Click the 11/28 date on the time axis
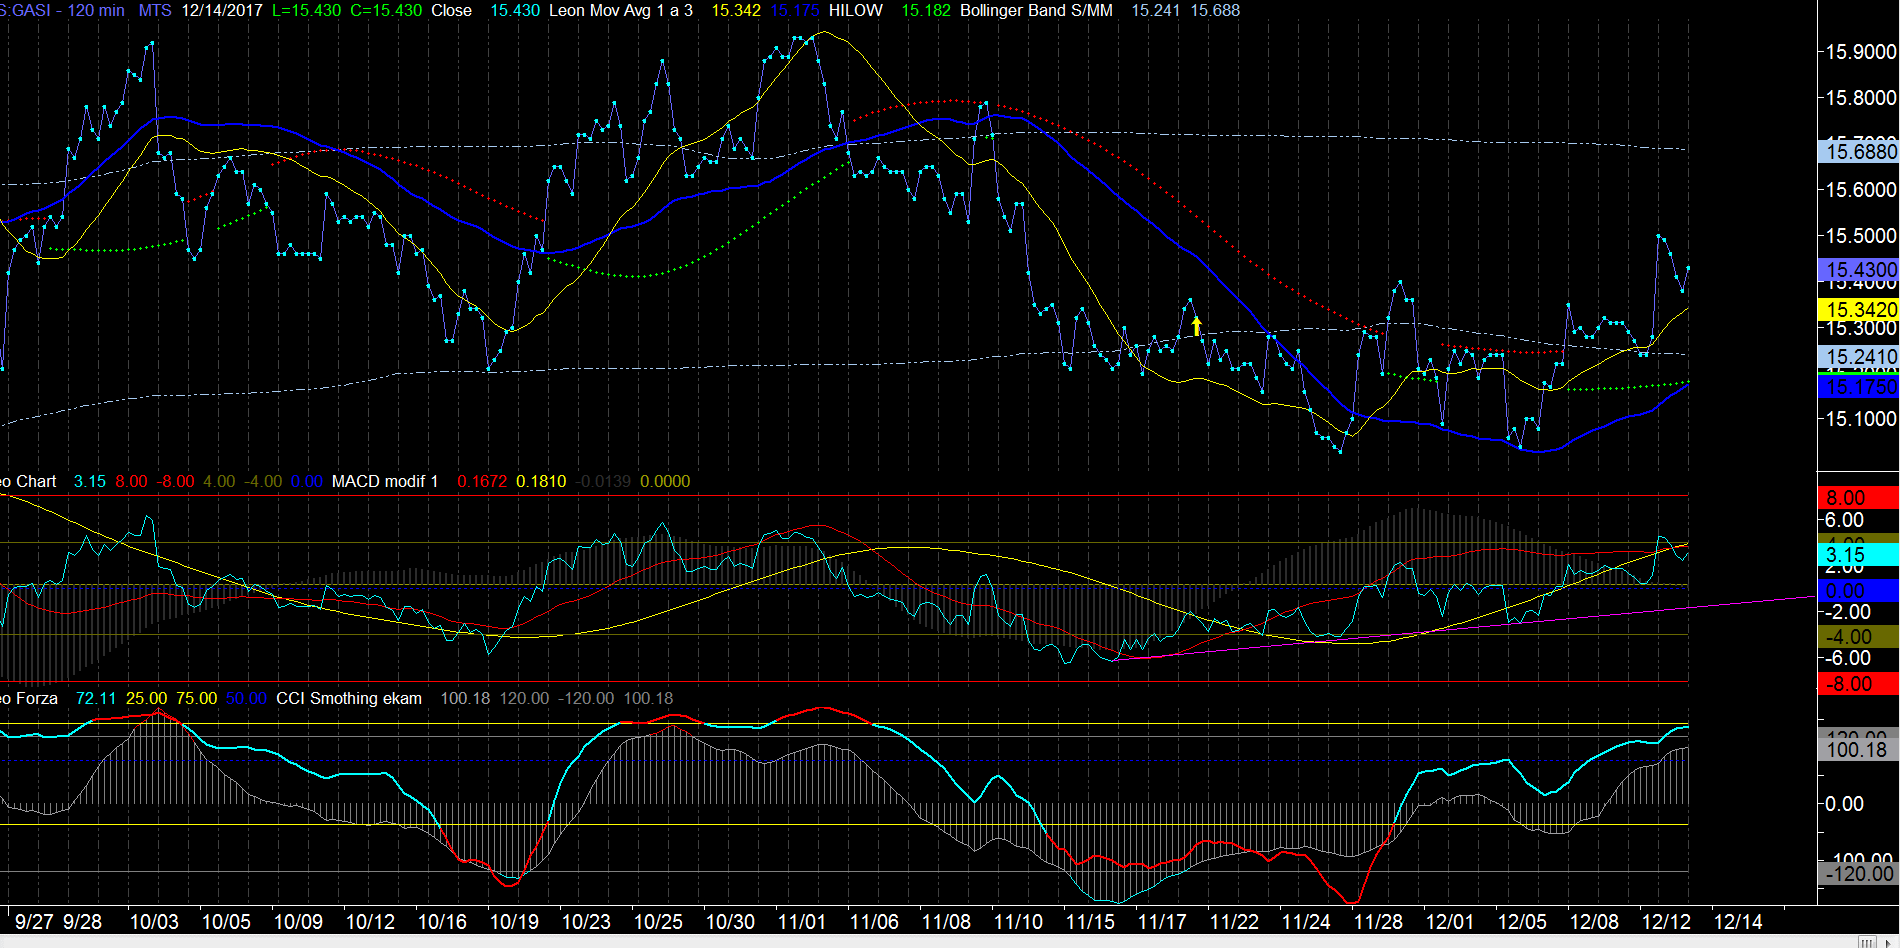 [x=1378, y=922]
